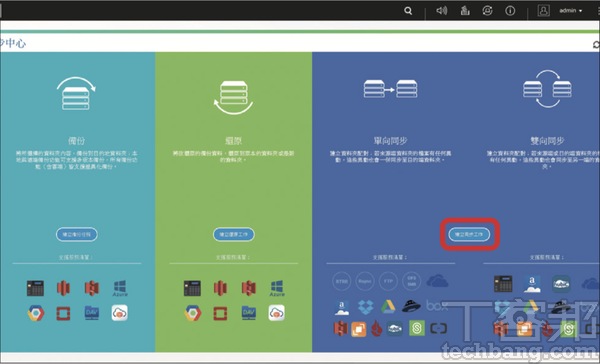The image size is (600, 364).
Task: Open the info notifications icon
Action: pos(510,11)
